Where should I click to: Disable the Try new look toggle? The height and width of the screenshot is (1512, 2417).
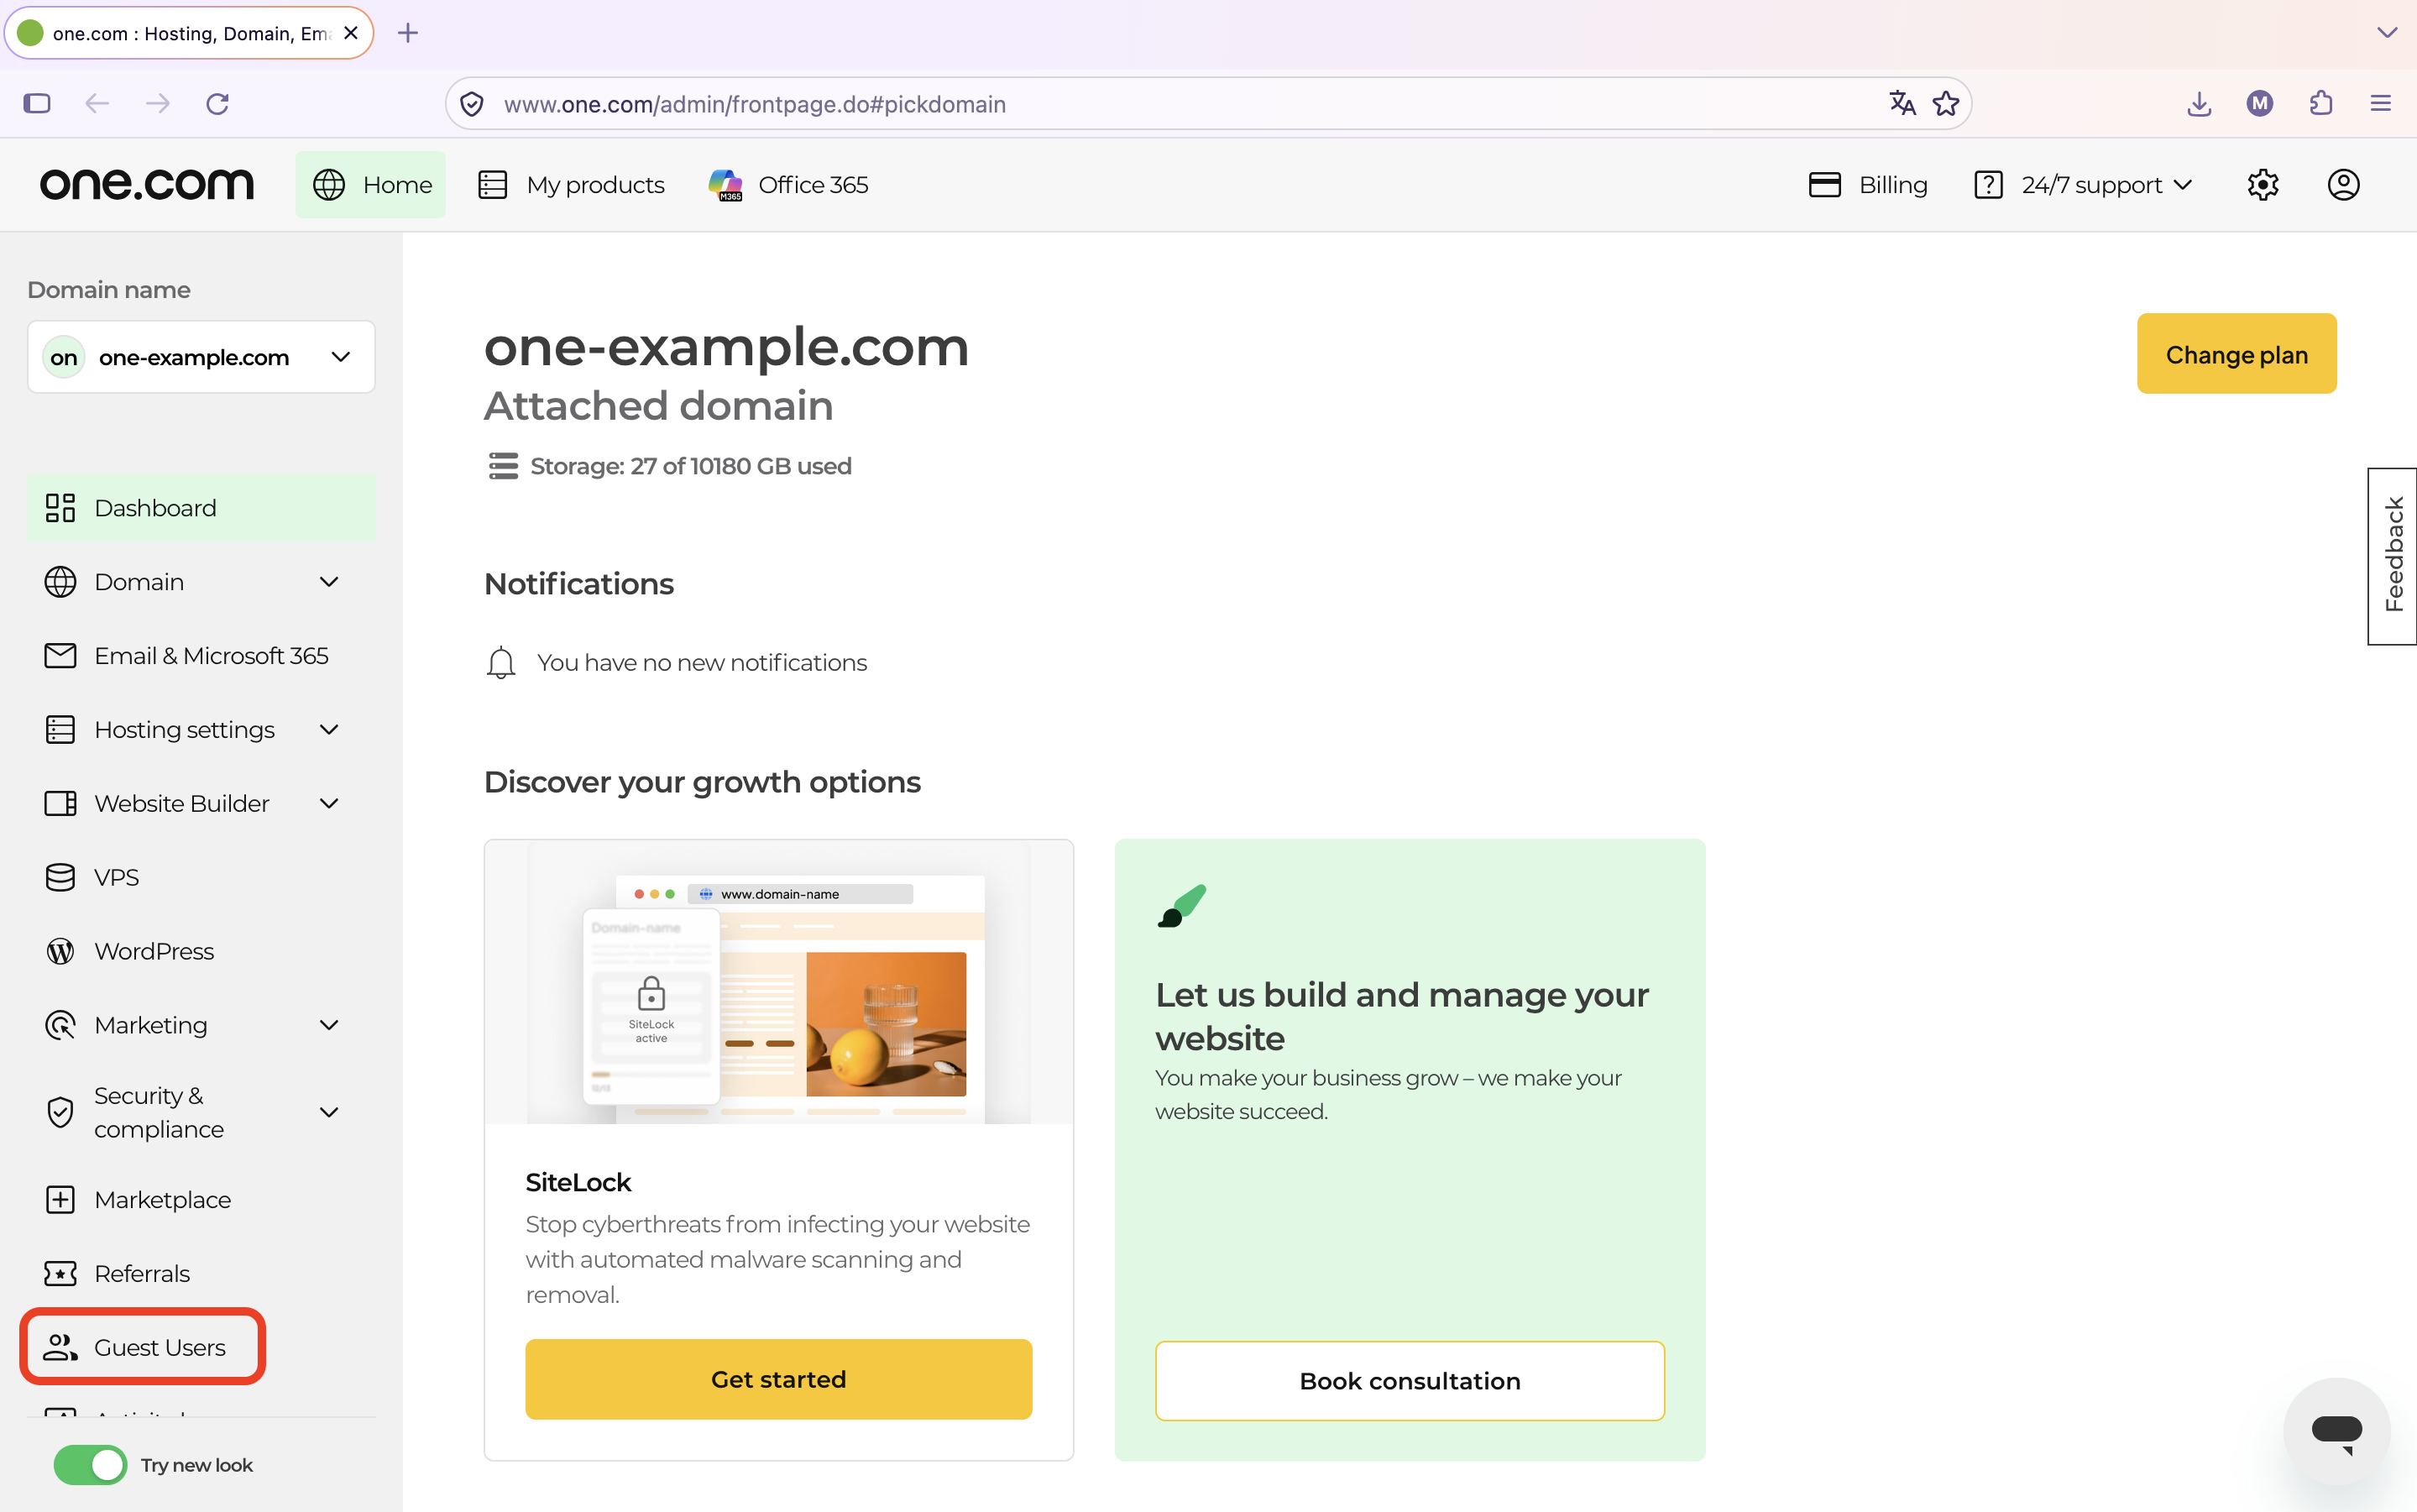tap(90, 1465)
